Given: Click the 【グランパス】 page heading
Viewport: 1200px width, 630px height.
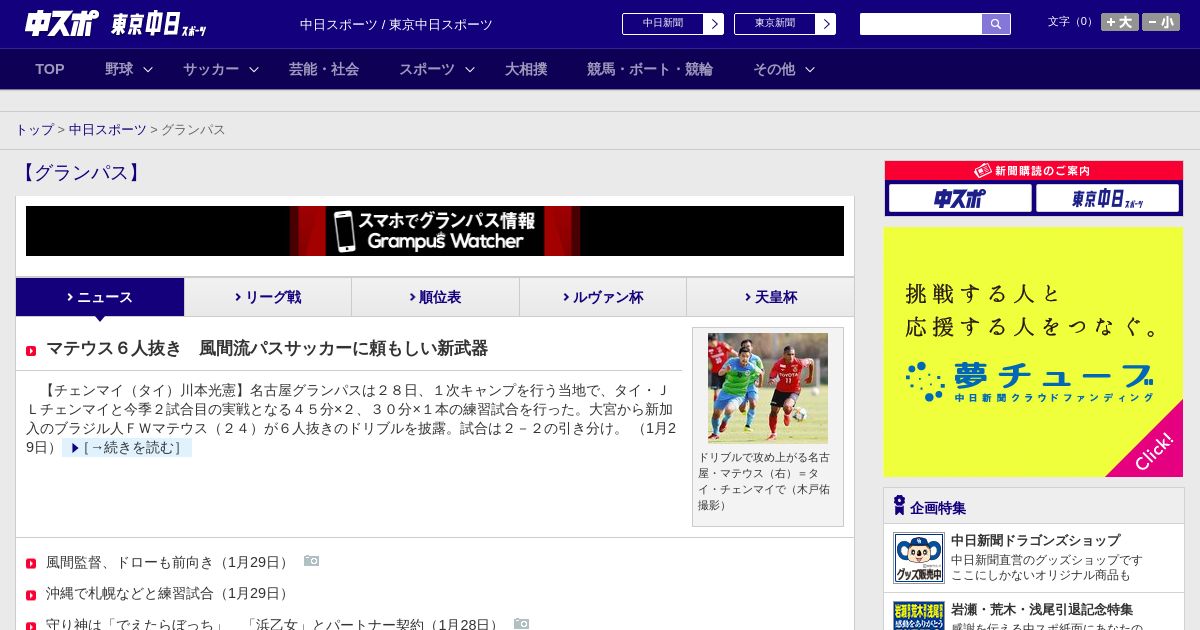Looking at the screenshot, I should [82, 173].
